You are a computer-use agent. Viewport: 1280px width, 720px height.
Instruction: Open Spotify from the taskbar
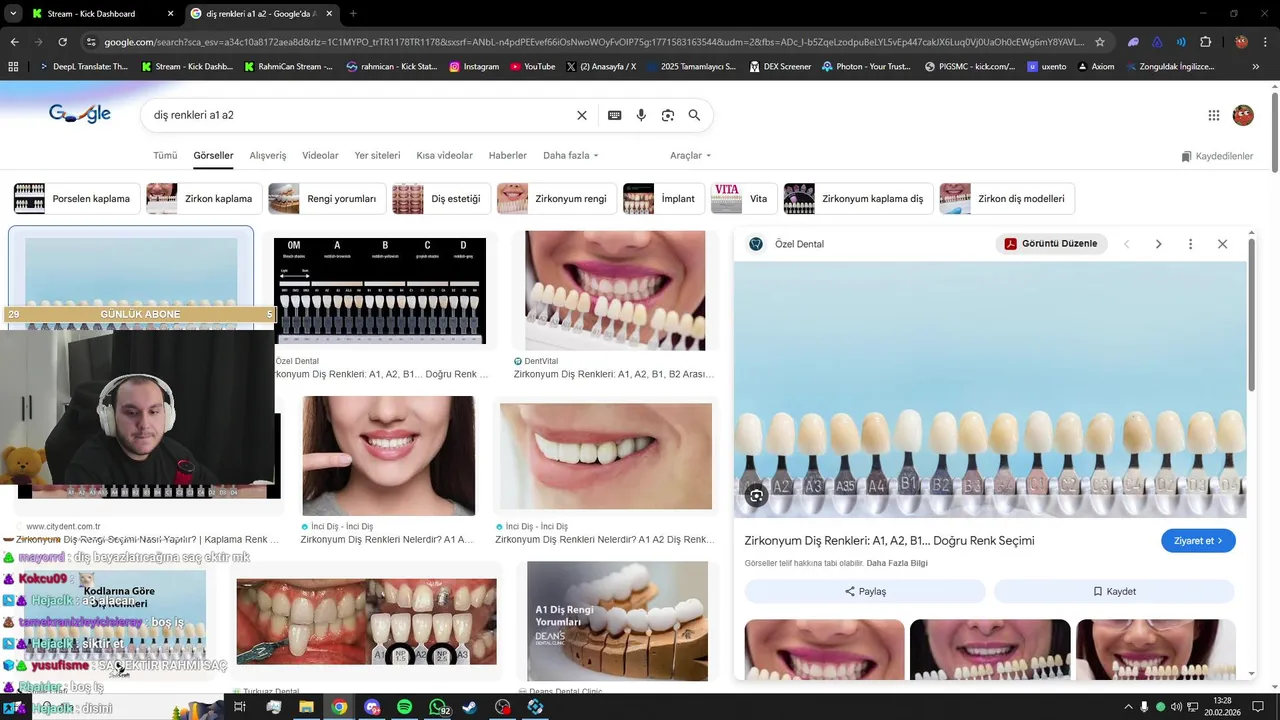[x=404, y=707]
